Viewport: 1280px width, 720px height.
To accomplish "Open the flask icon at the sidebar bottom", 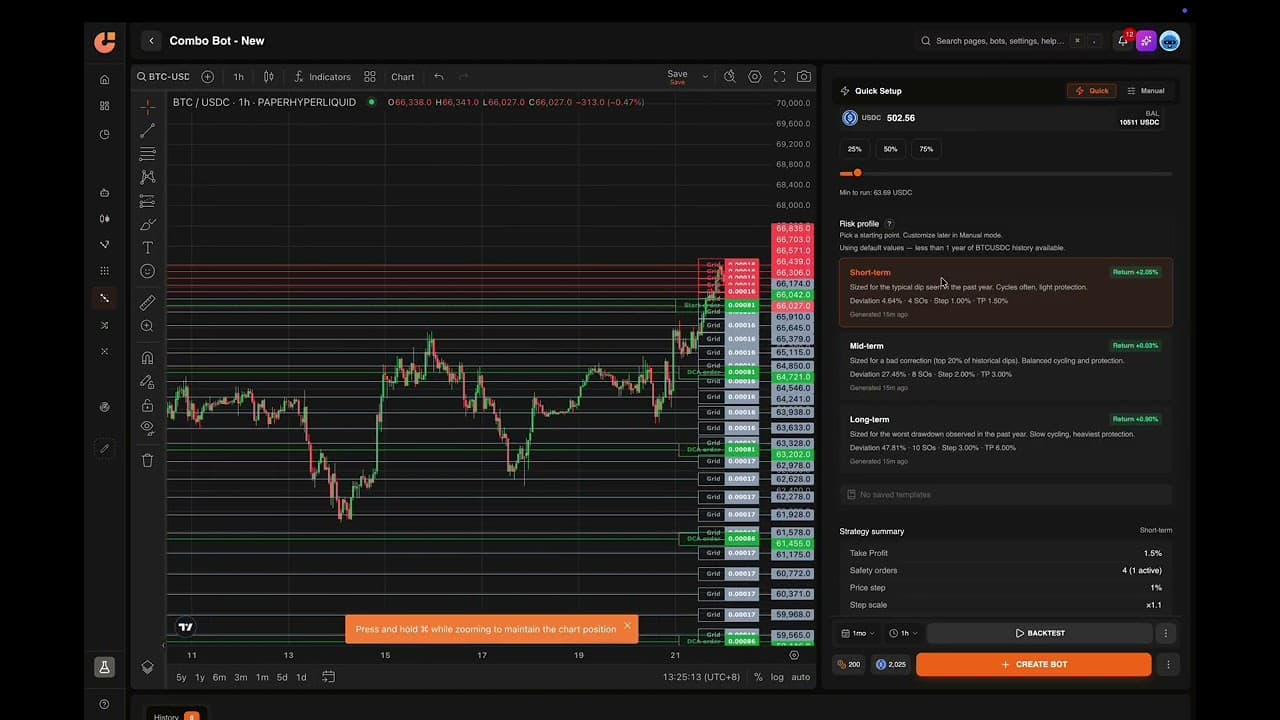I will (104, 667).
